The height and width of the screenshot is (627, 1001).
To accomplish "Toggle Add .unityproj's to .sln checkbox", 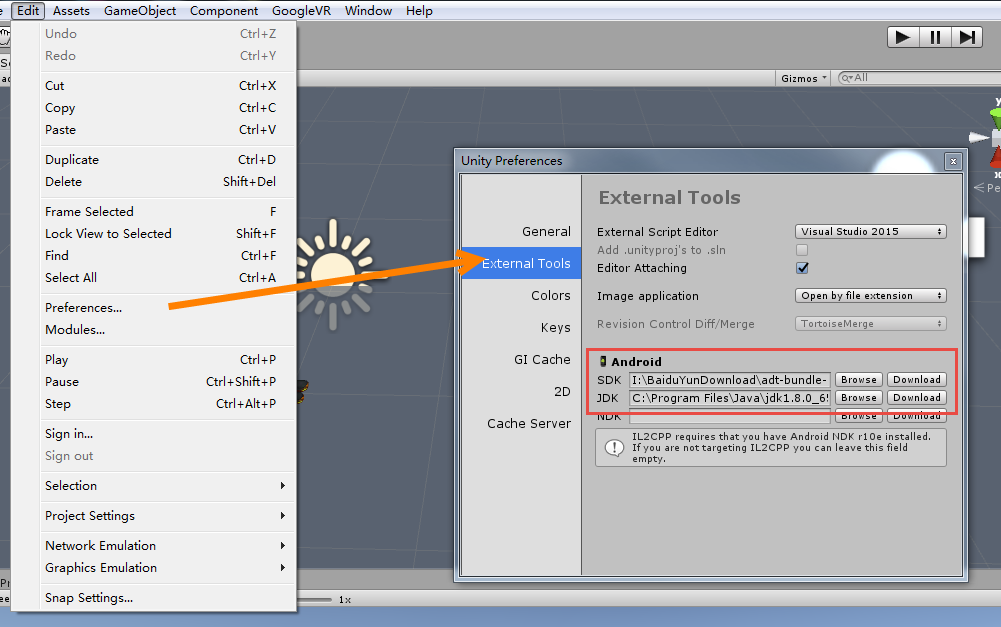I will click(802, 250).
